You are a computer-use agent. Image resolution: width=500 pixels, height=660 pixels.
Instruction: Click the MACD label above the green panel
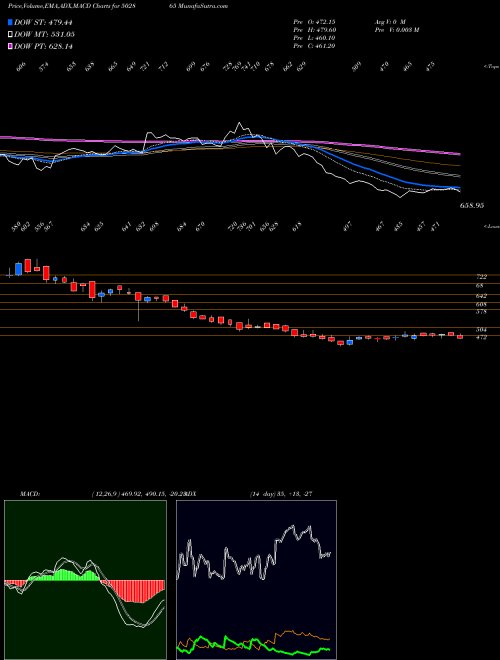pos(29,494)
